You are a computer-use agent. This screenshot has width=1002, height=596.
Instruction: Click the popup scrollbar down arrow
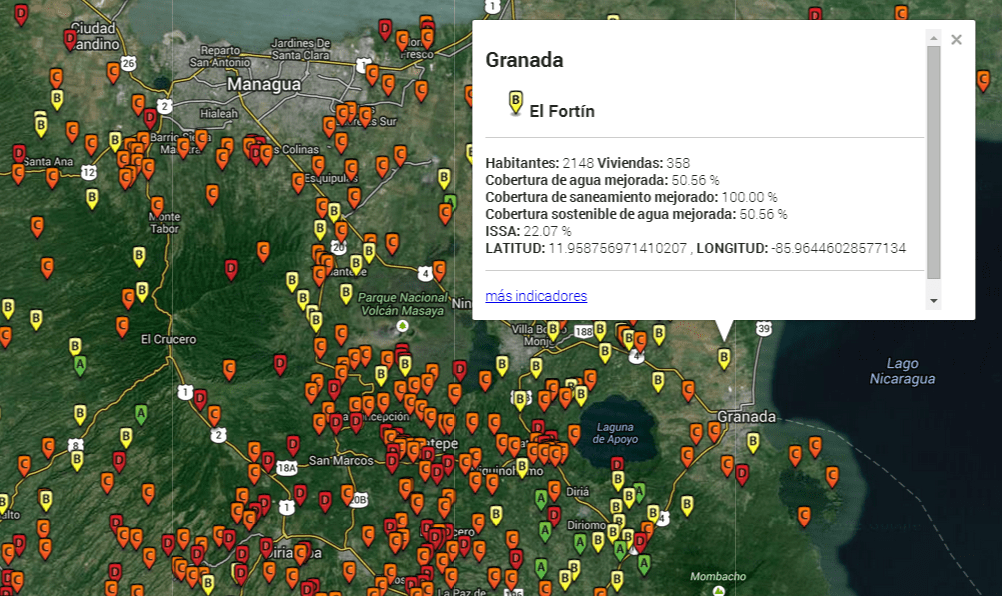[934, 300]
